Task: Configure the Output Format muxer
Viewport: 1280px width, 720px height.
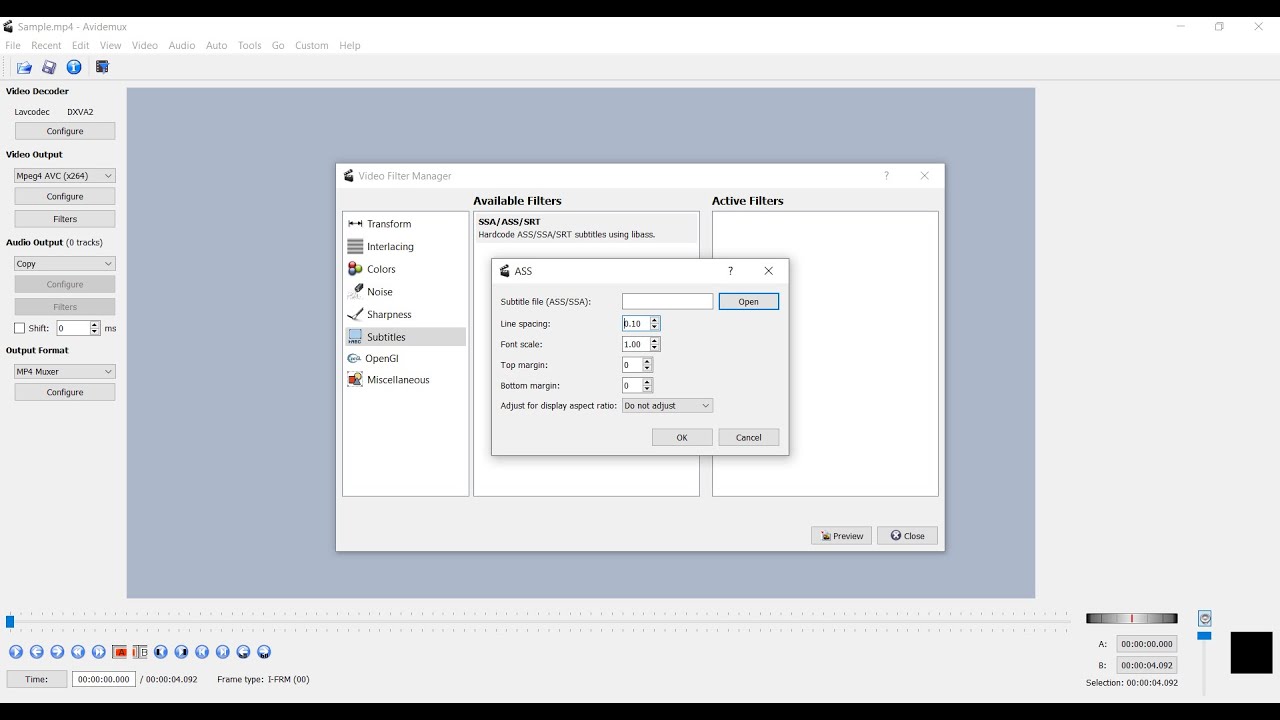Action: pyautogui.click(x=65, y=392)
